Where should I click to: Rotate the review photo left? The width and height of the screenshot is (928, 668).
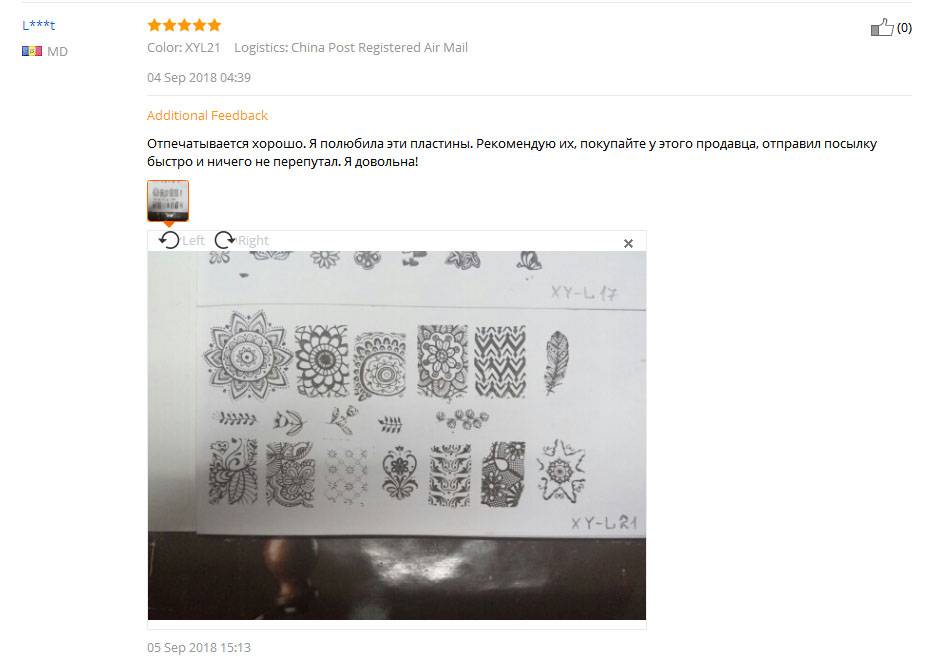[x=169, y=240]
